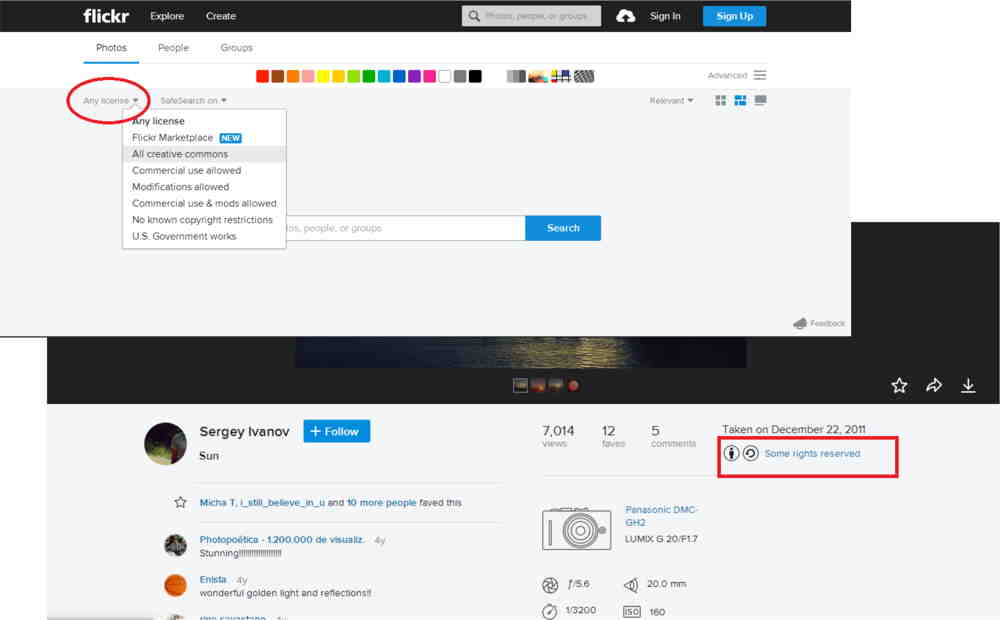Screen dimensions: 1000x620
Task: Click the Sign In link
Action: tap(665, 16)
